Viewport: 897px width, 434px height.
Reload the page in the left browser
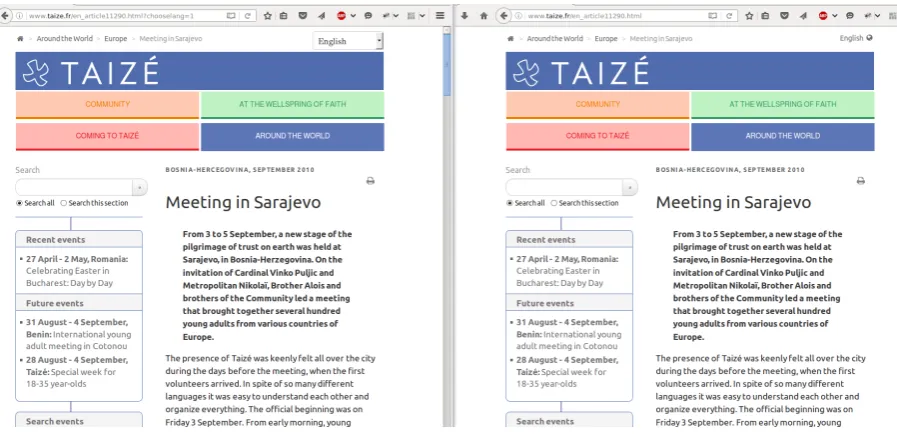pos(247,16)
